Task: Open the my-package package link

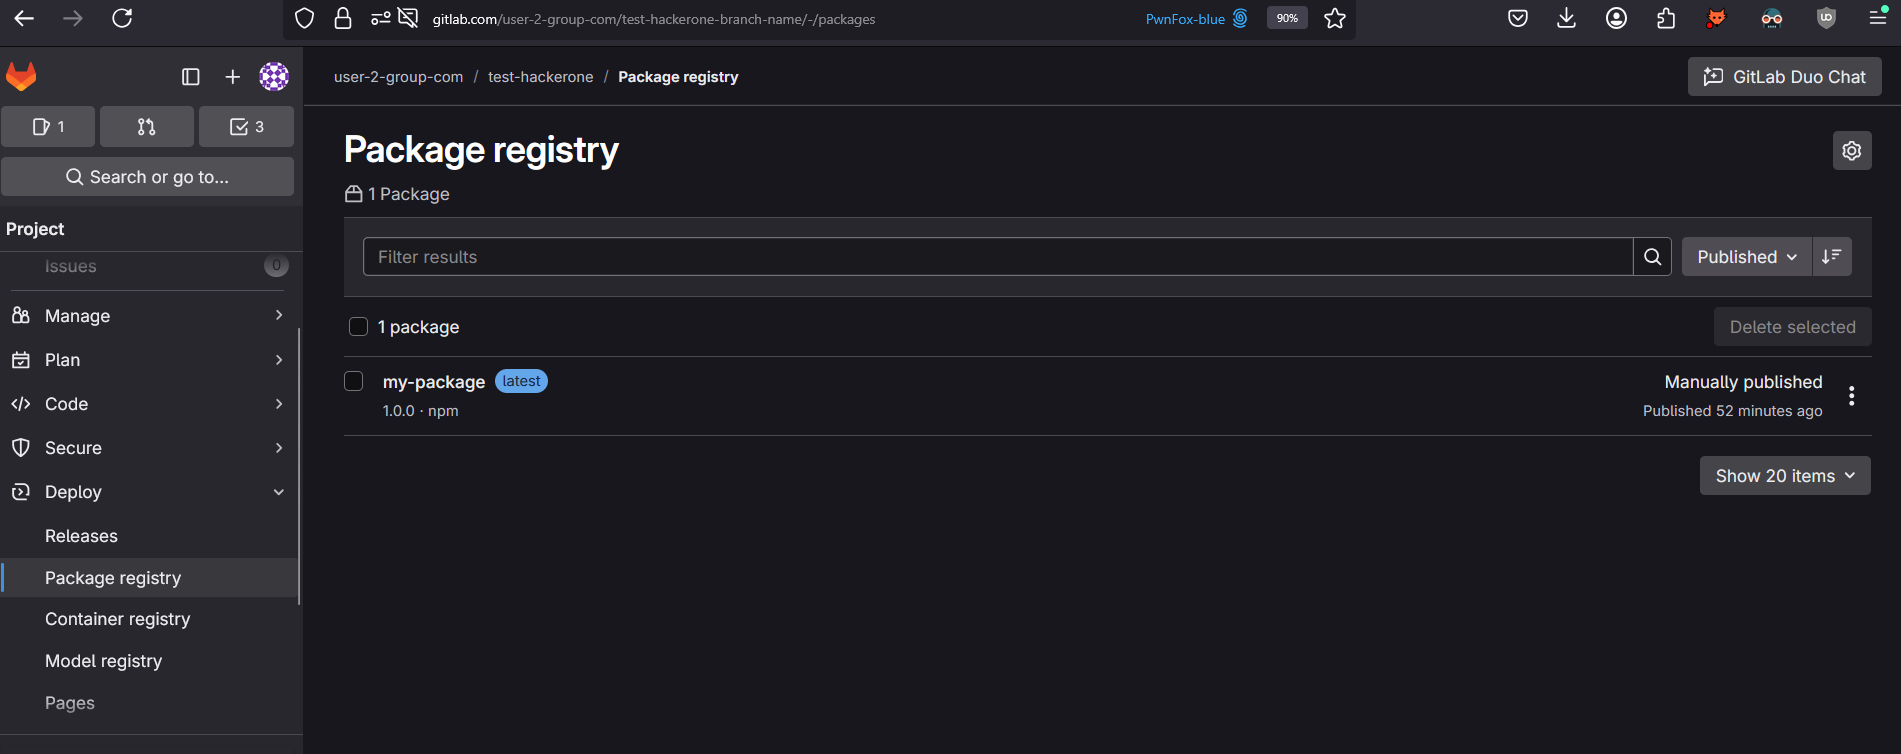Action: pos(433,382)
